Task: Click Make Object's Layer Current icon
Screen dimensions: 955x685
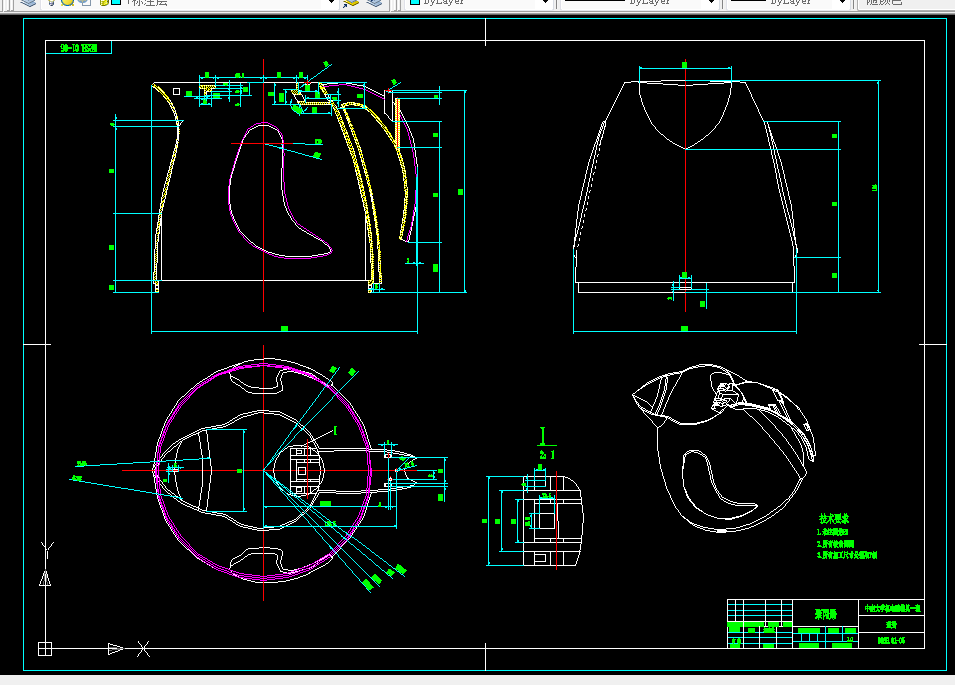Action: point(351,2)
